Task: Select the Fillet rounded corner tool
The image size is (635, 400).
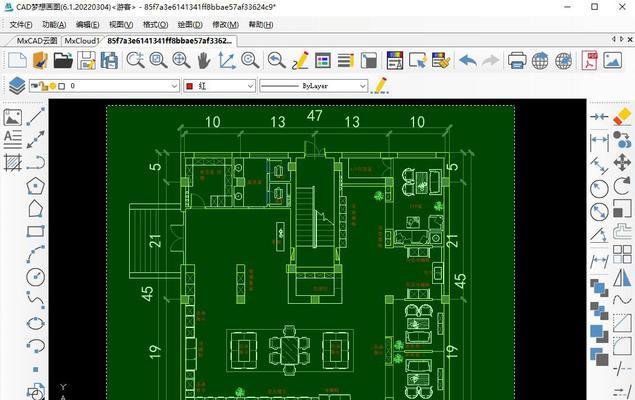Action: tap(622, 347)
